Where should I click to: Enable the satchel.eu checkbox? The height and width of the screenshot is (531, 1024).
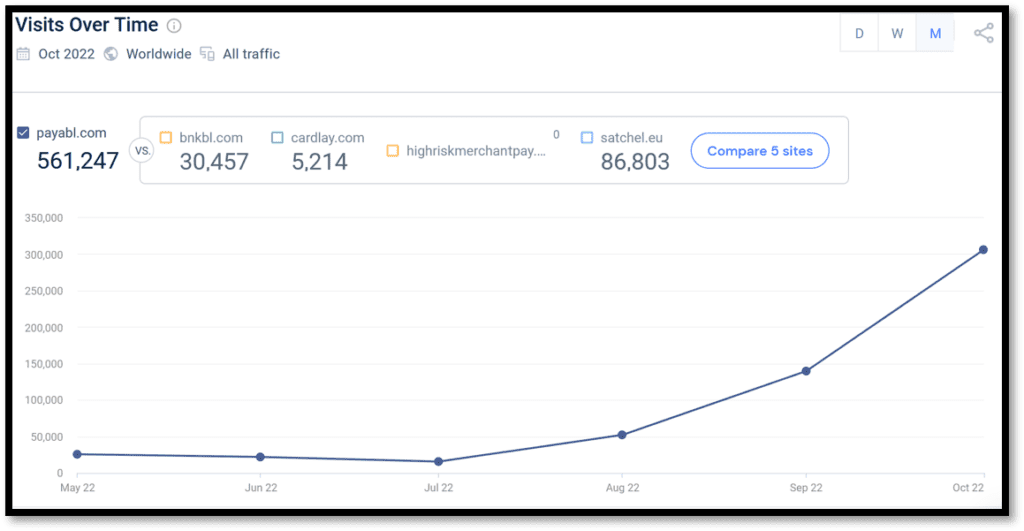pos(587,138)
